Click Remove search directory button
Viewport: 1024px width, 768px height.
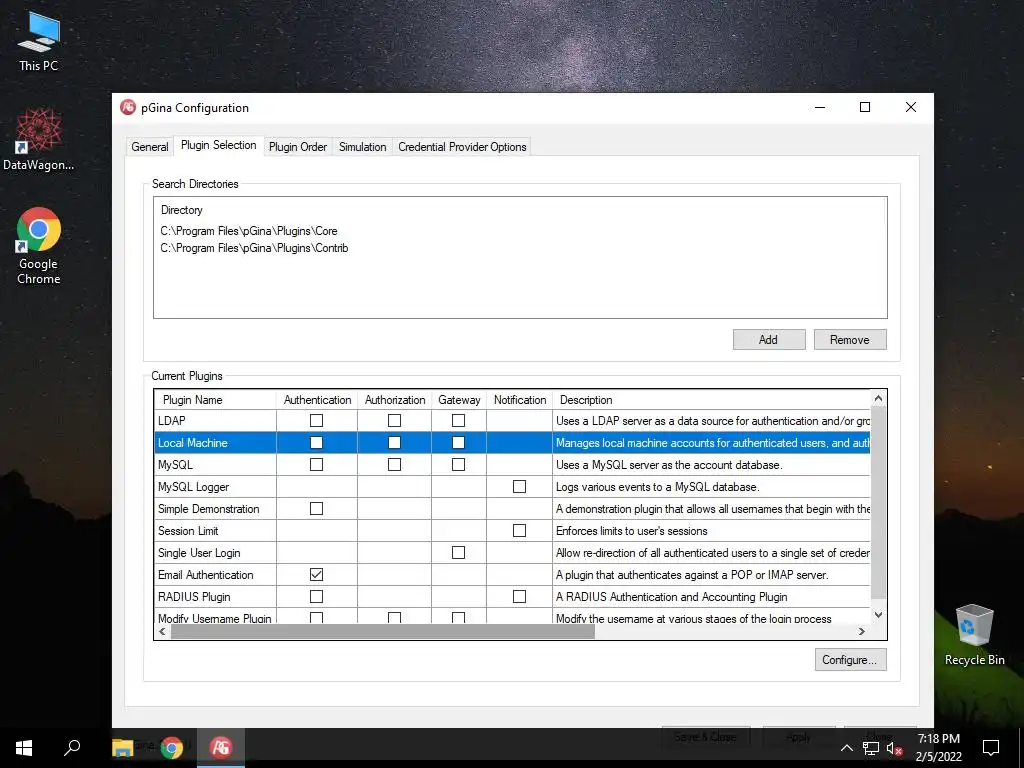pos(850,340)
